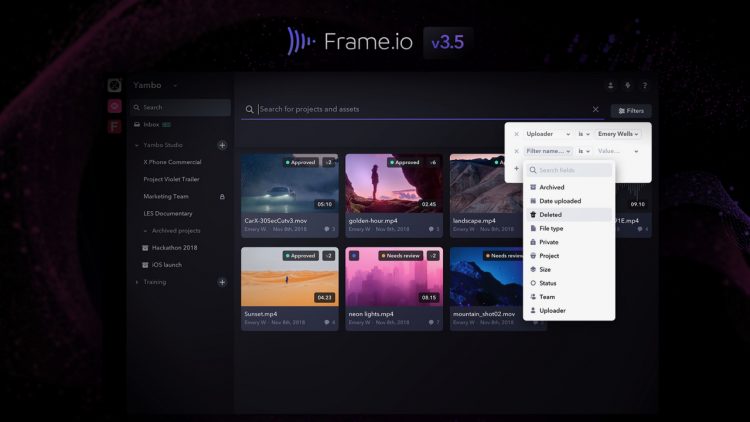Open Sunset.mp4 thumbnail
The image size is (750, 422).
coord(290,277)
